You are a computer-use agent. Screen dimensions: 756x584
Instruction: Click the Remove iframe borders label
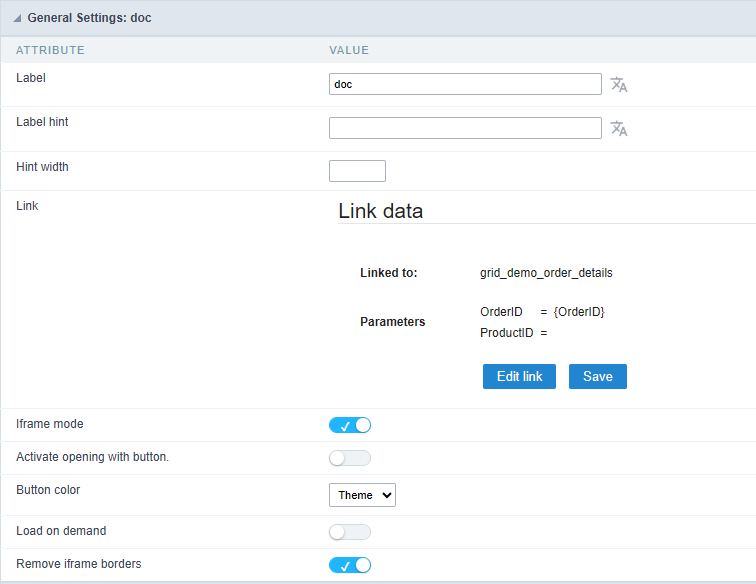click(79, 564)
